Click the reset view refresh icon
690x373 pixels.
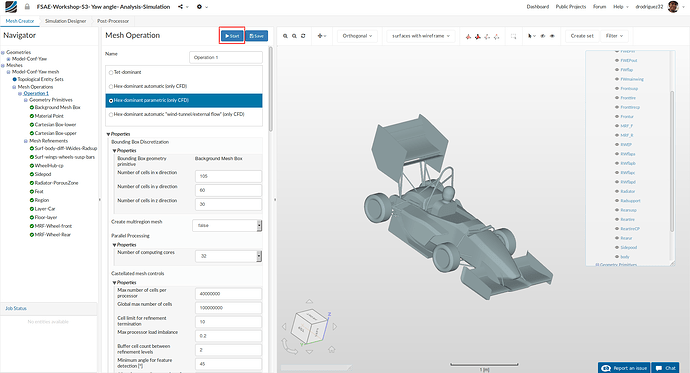click(x=303, y=36)
